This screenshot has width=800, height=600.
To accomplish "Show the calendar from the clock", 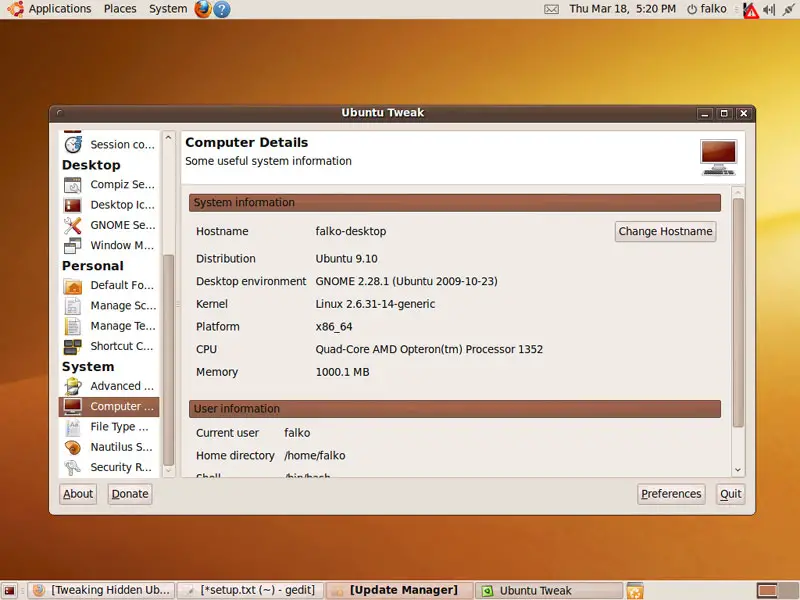I will (x=622, y=9).
